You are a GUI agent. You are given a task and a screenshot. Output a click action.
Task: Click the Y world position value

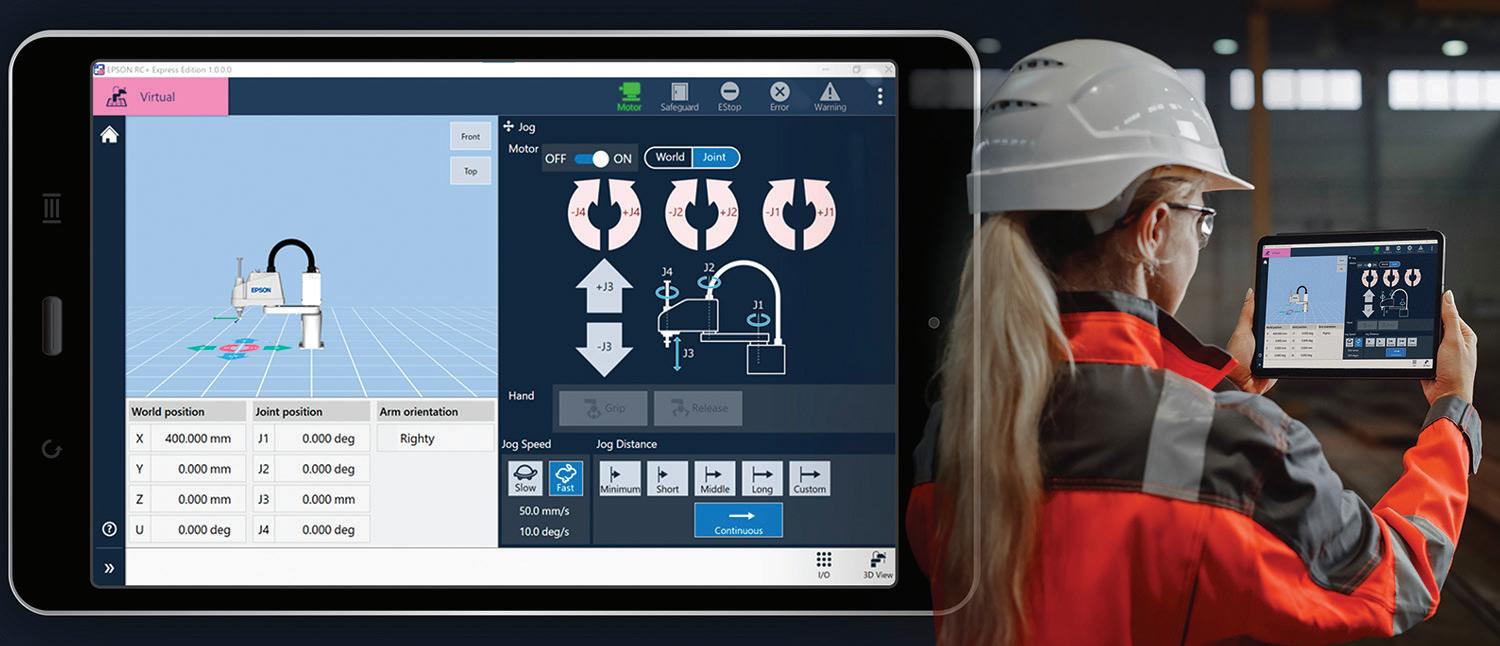[x=198, y=468]
